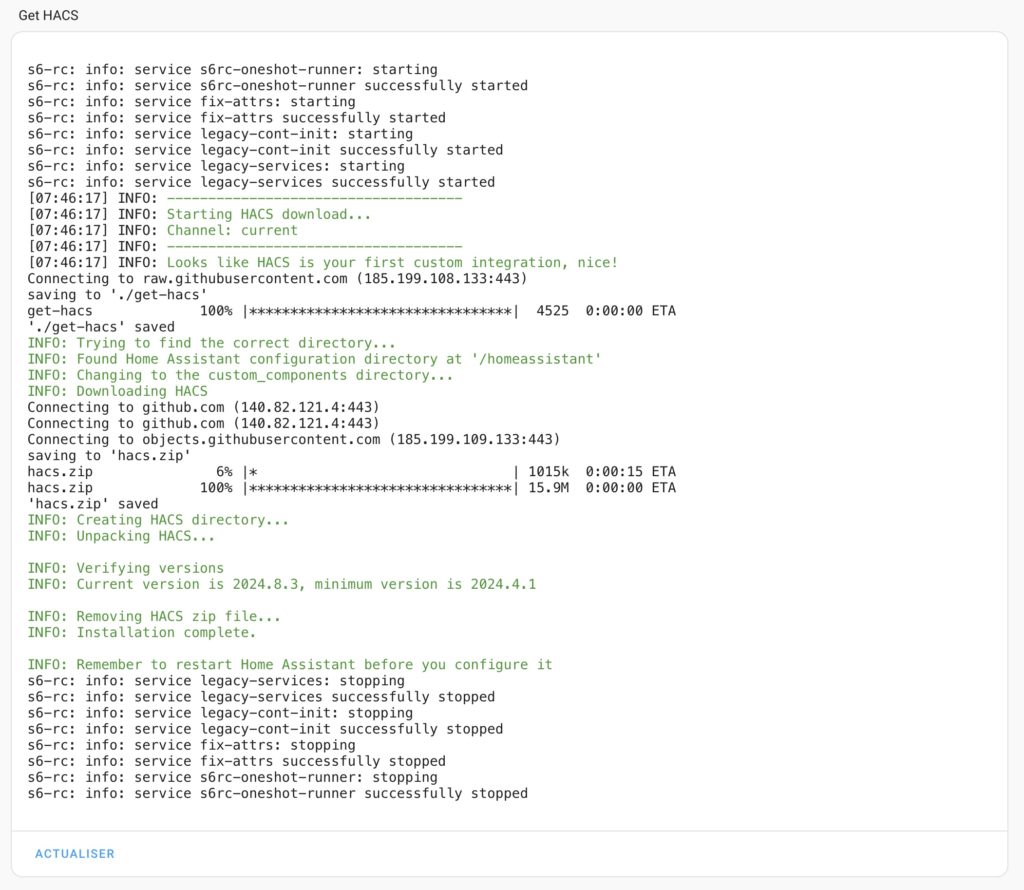
Task: Click the 'Channel: current' log entry
Action: [232, 230]
